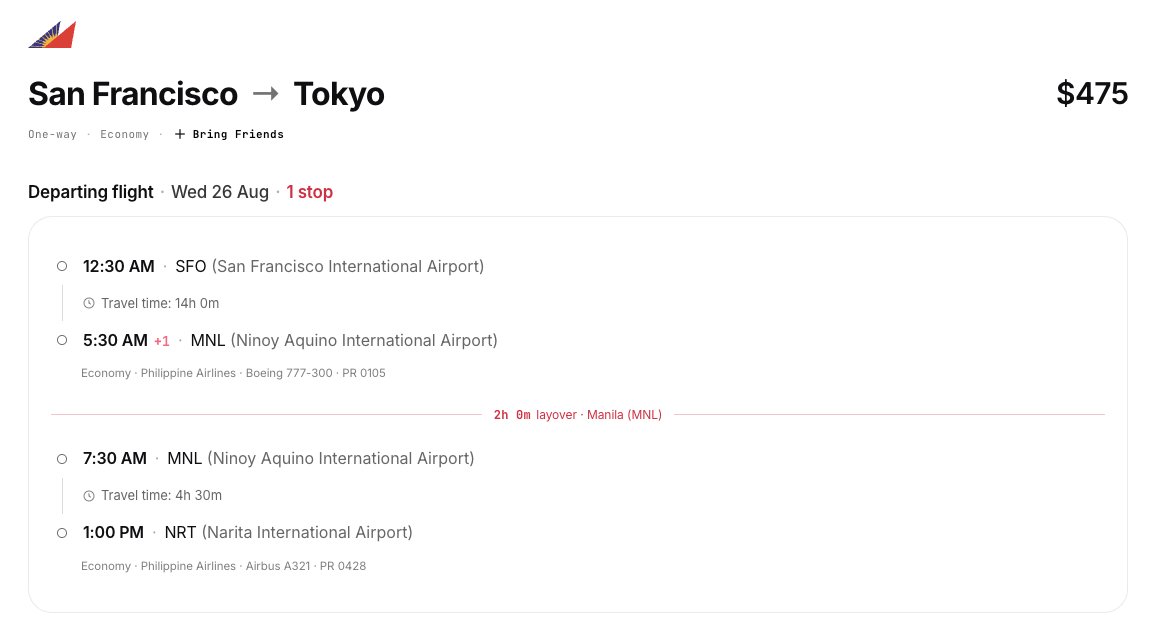This screenshot has width=1153, height=640.
Task: Click the plus icon beside Bring Friends
Action: coord(179,134)
